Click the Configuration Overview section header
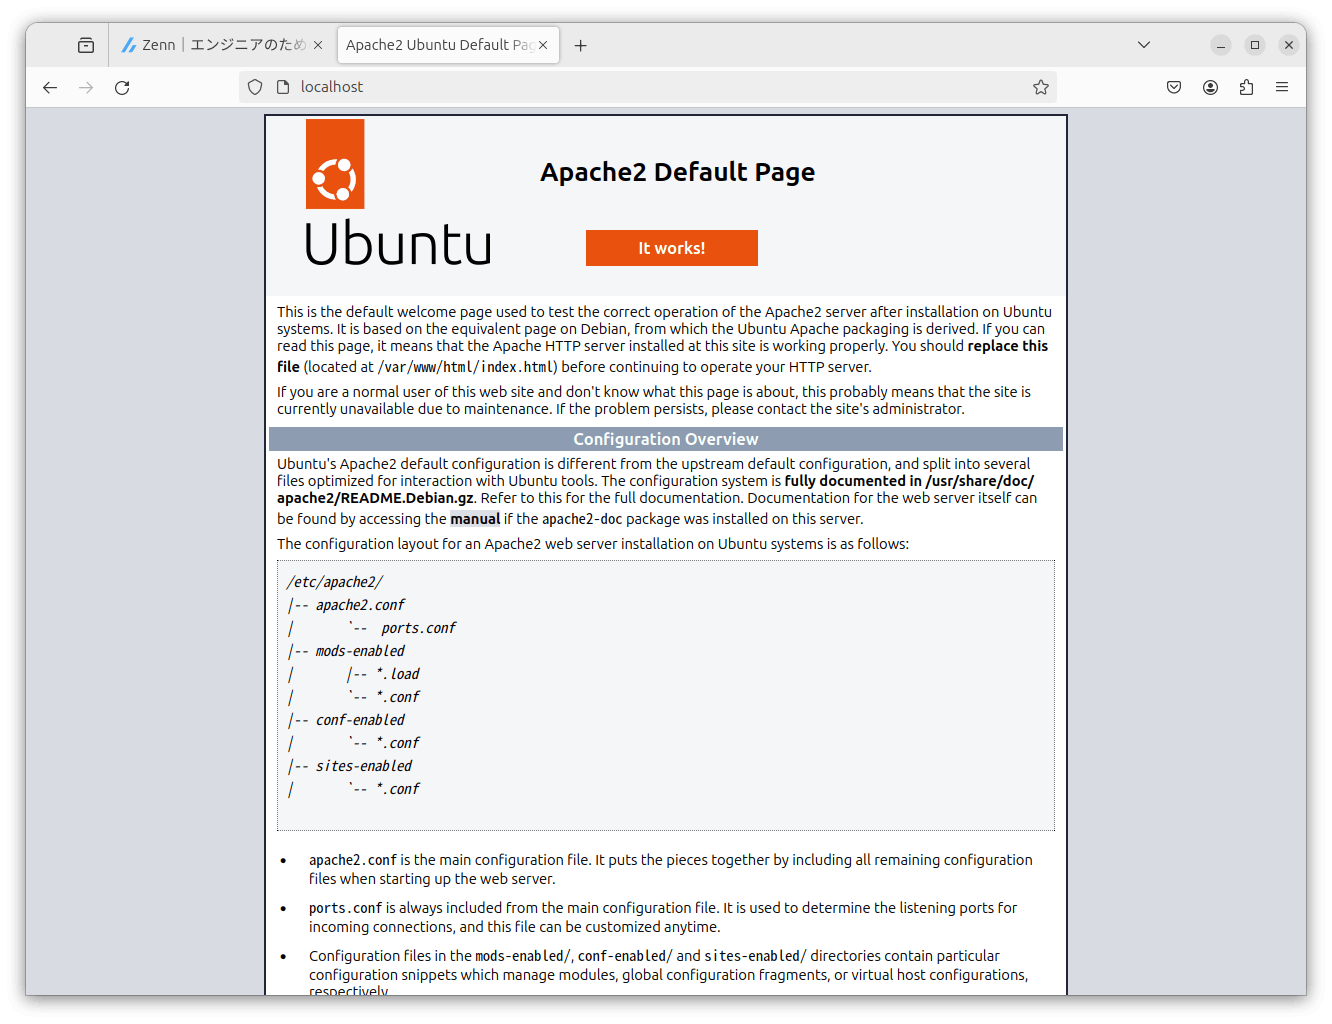 [x=666, y=439]
